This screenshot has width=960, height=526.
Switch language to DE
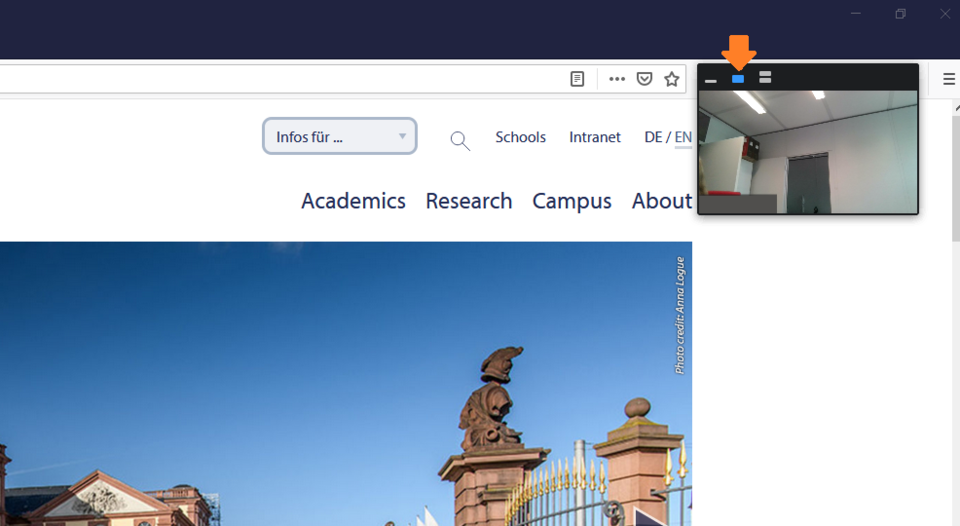[x=653, y=137]
